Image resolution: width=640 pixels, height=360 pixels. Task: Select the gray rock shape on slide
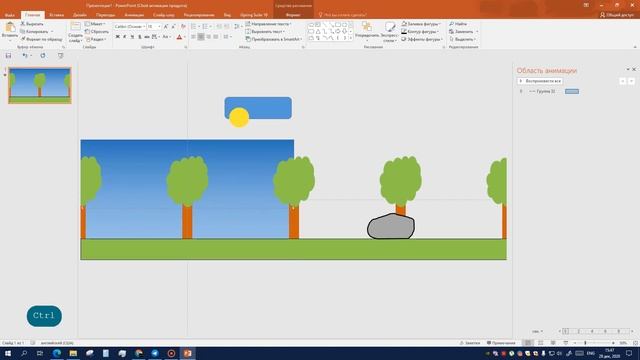(x=391, y=227)
